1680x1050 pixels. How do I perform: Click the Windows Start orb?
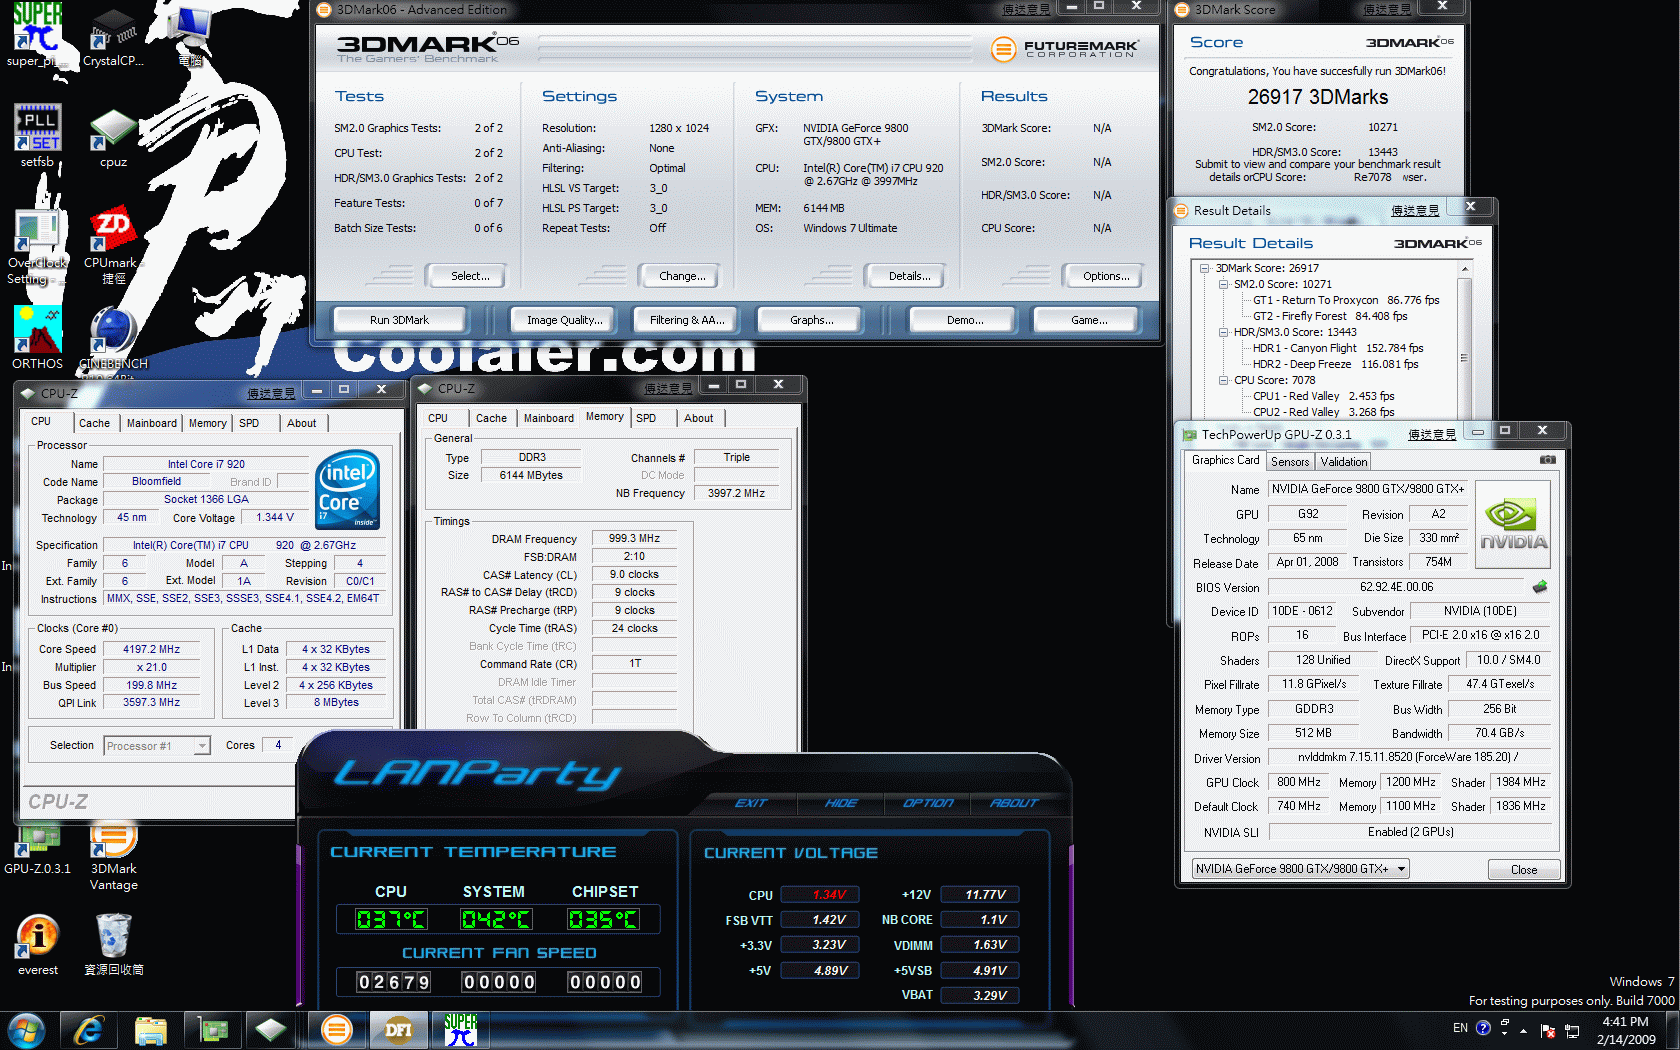pos(26,1030)
